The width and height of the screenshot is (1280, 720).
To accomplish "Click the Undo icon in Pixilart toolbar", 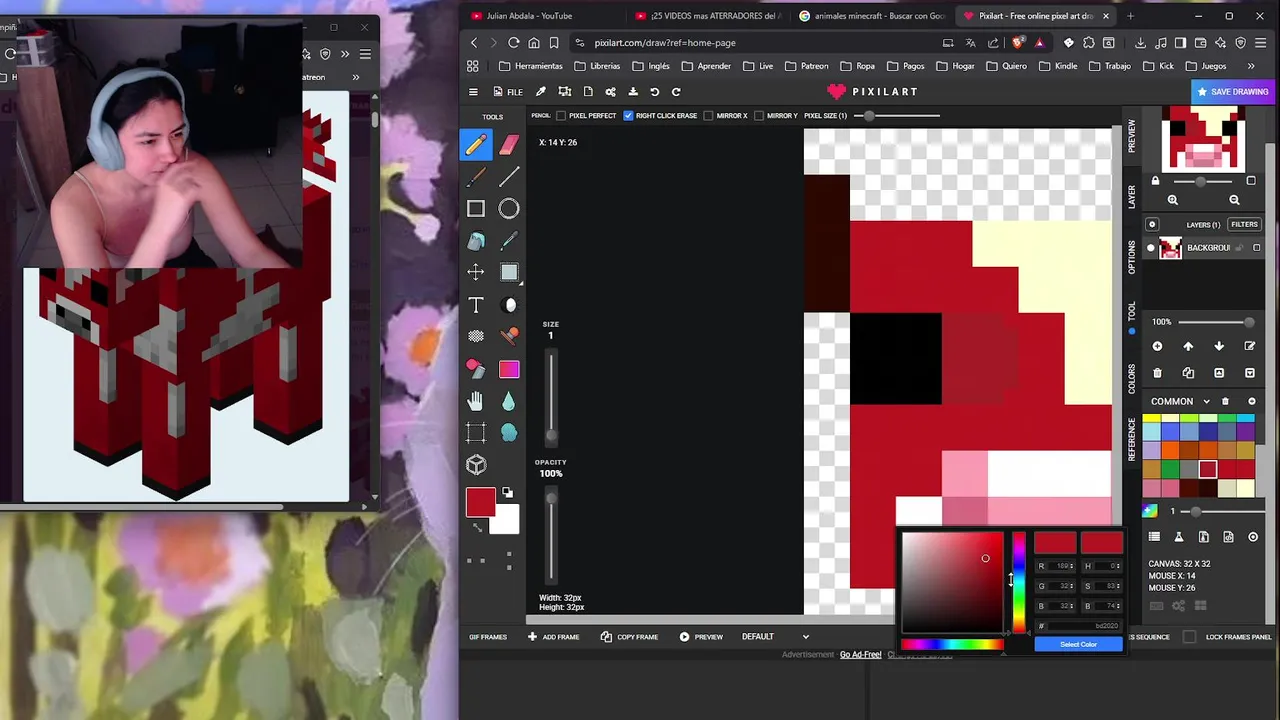I will (655, 92).
